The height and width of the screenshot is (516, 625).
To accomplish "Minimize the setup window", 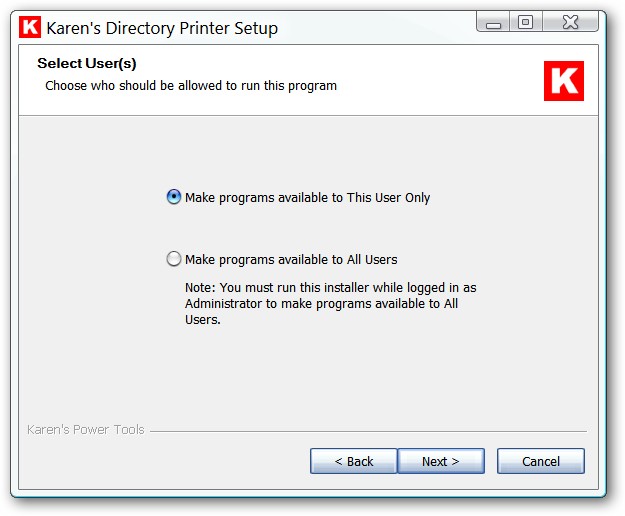I will [493, 22].
